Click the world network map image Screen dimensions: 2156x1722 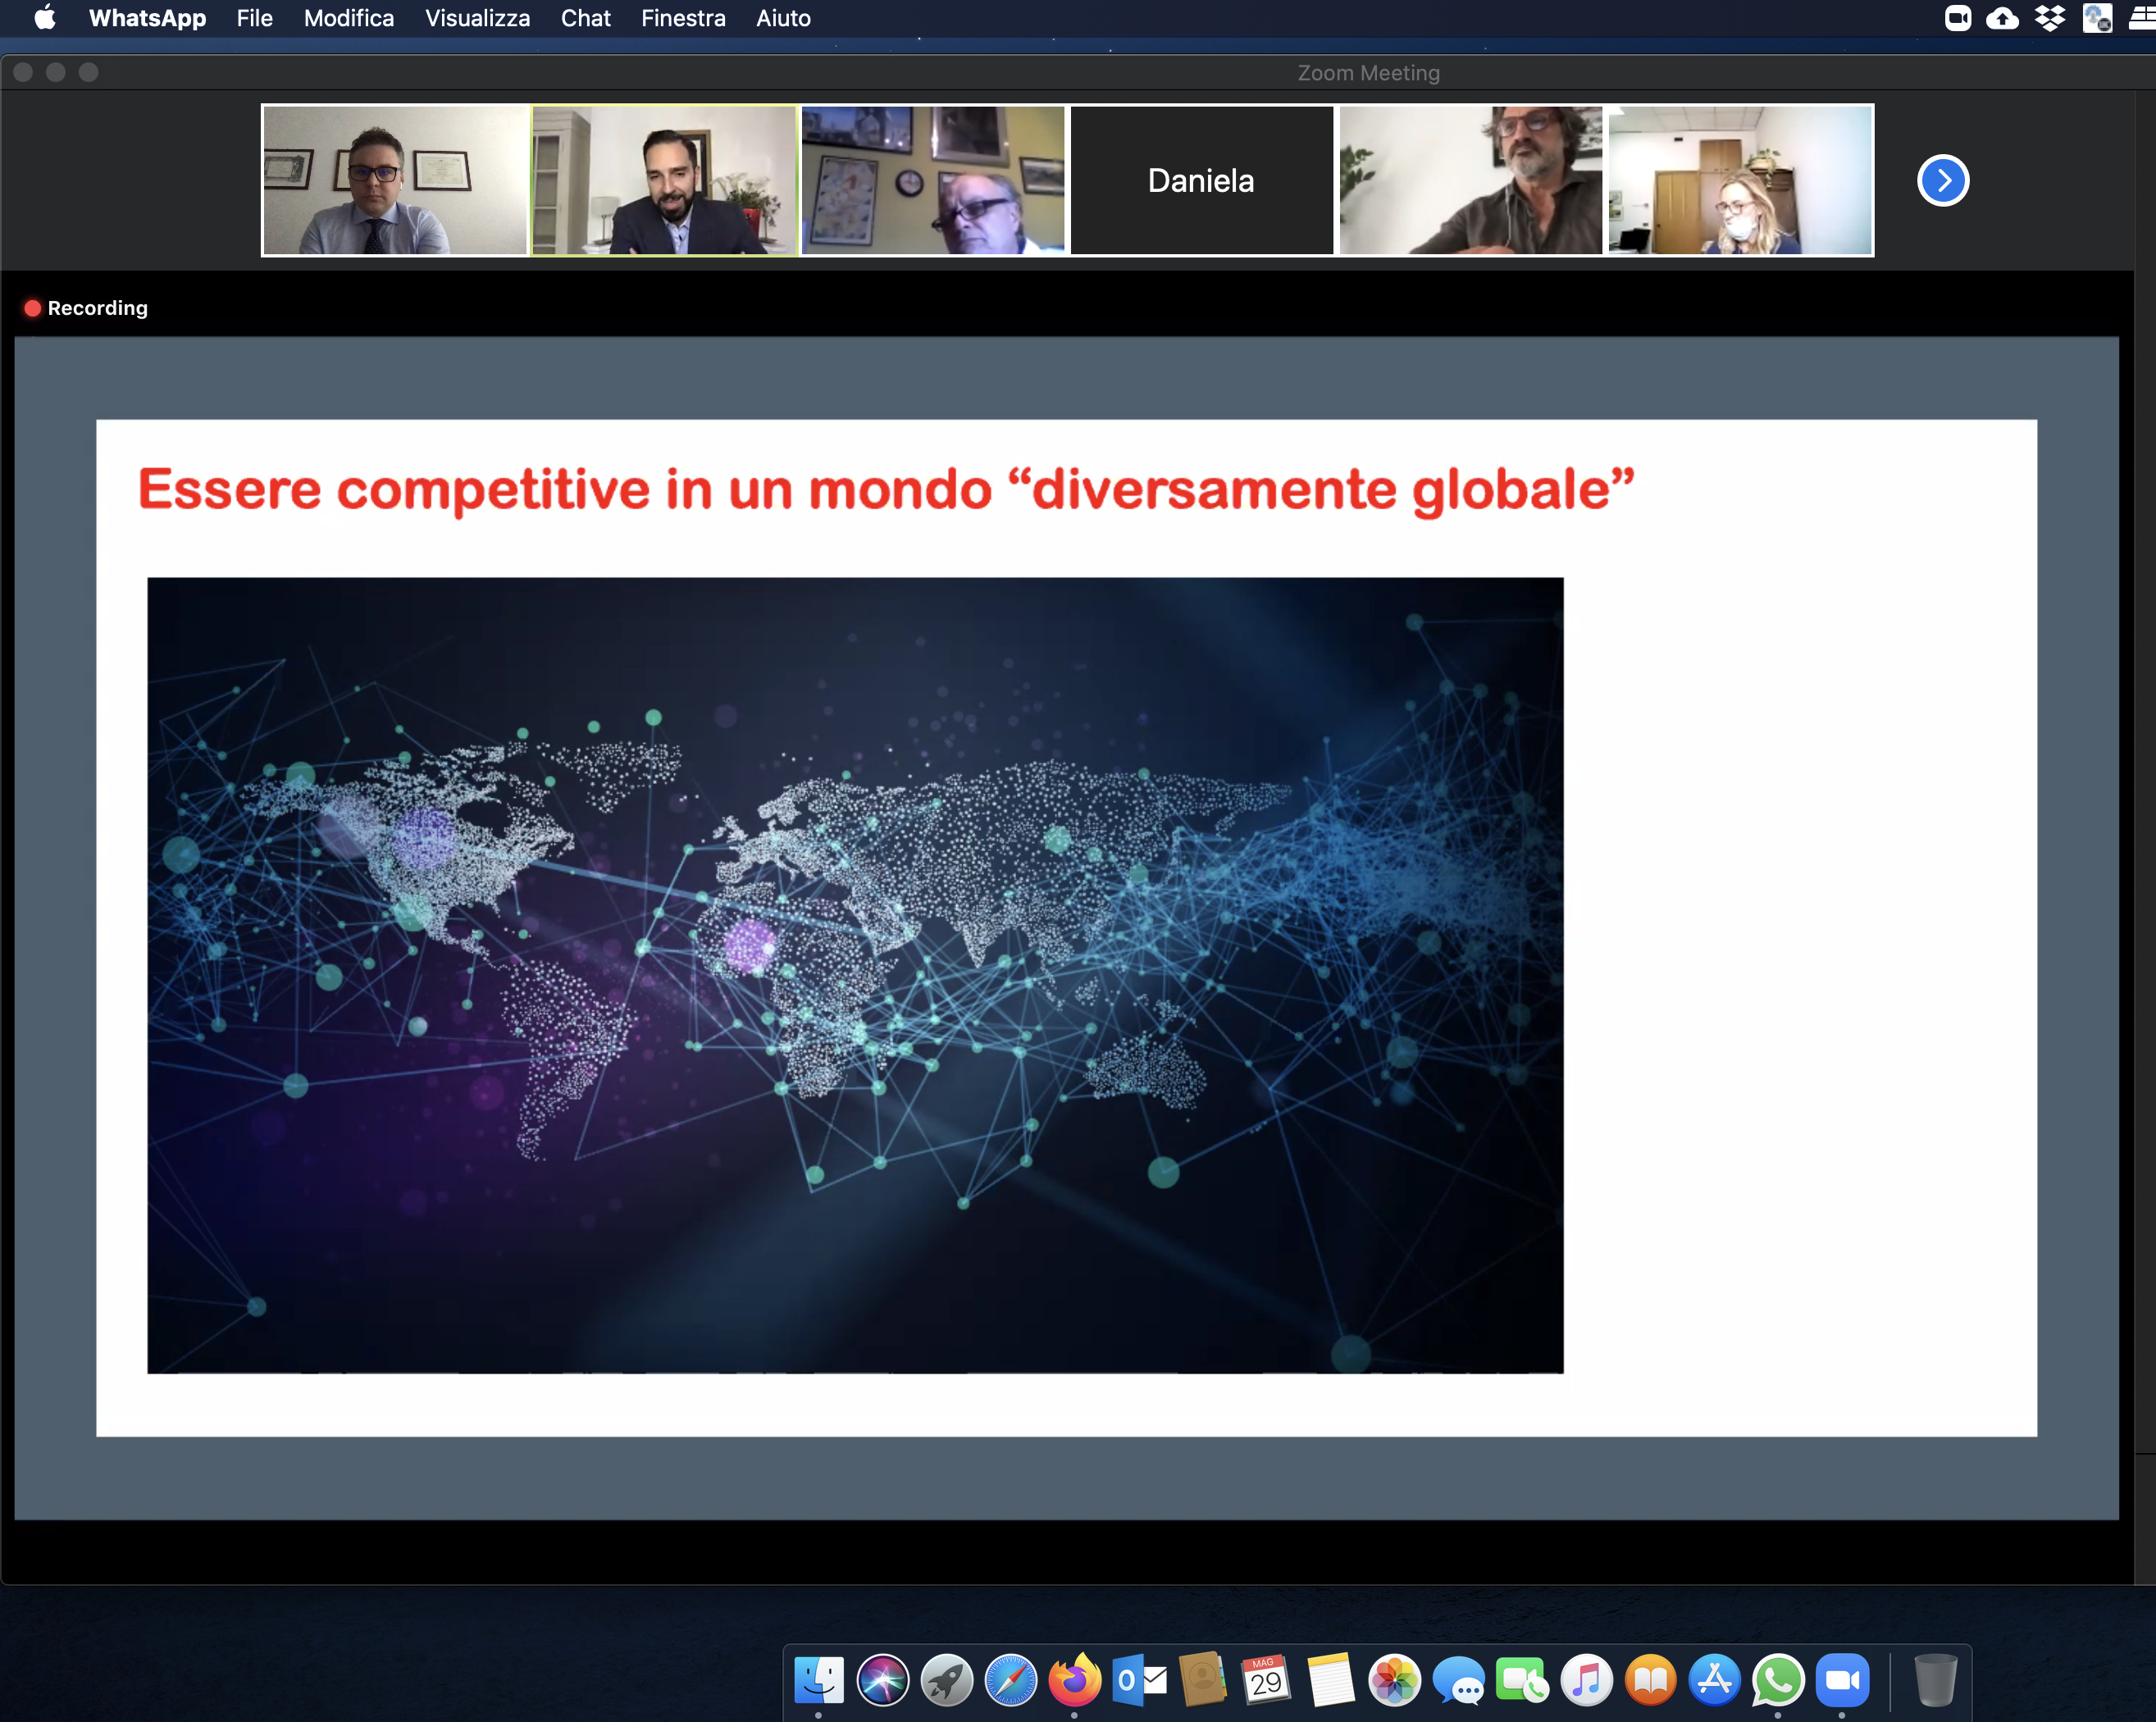tap(855, 975)
